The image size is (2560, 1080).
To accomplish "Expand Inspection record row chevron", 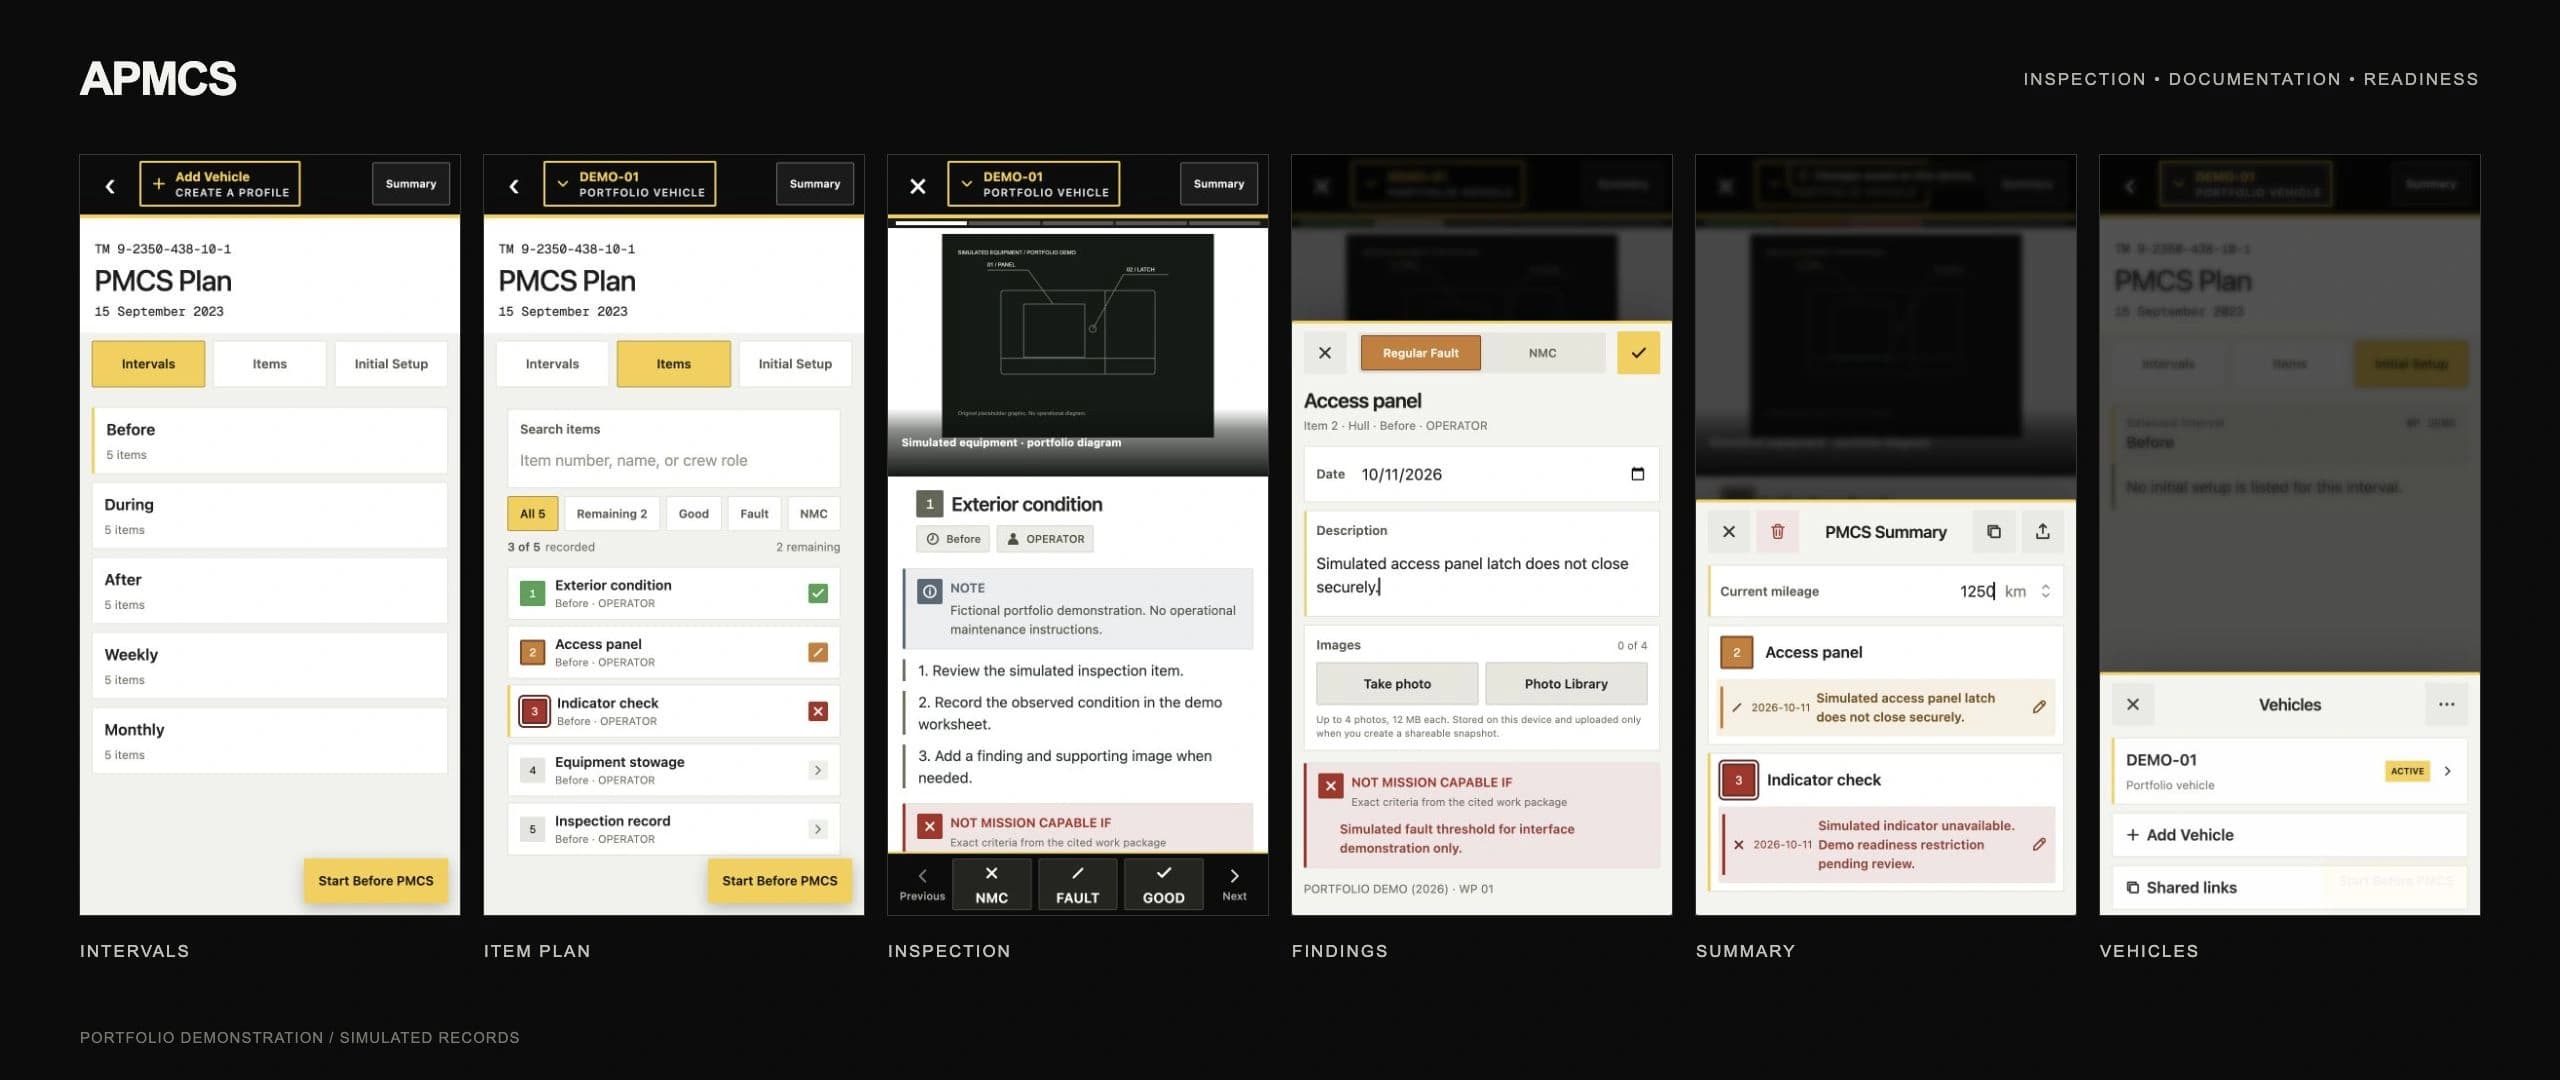I will (x=818, y=830).
